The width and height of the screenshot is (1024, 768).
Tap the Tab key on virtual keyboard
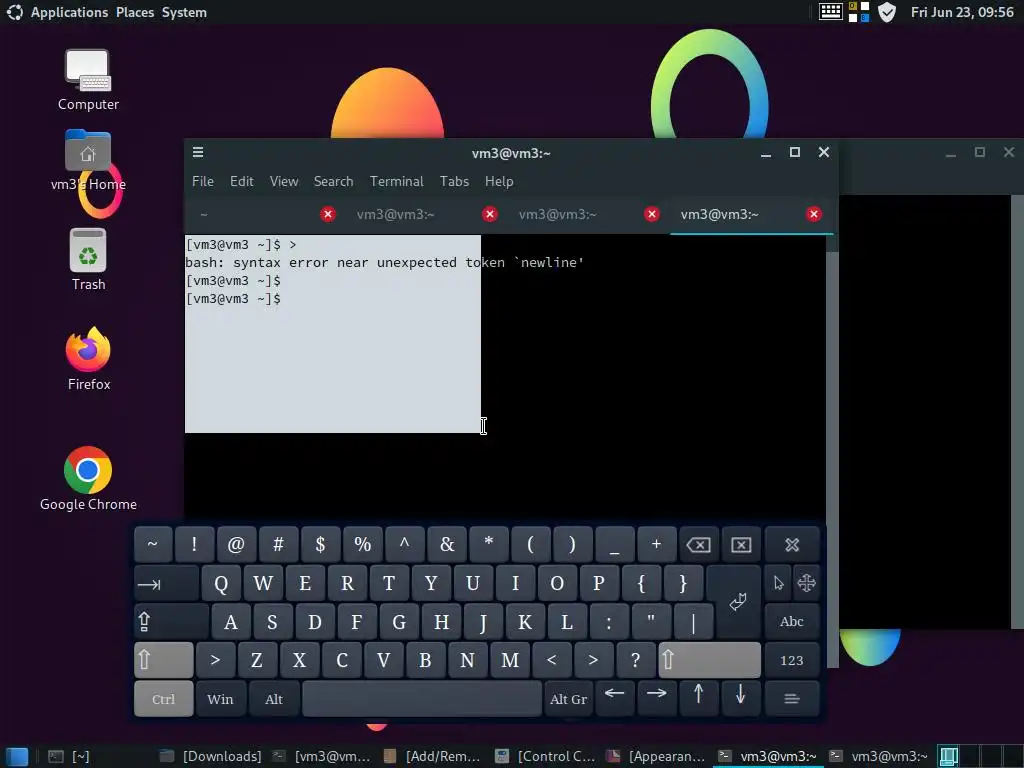click(166, 584)
